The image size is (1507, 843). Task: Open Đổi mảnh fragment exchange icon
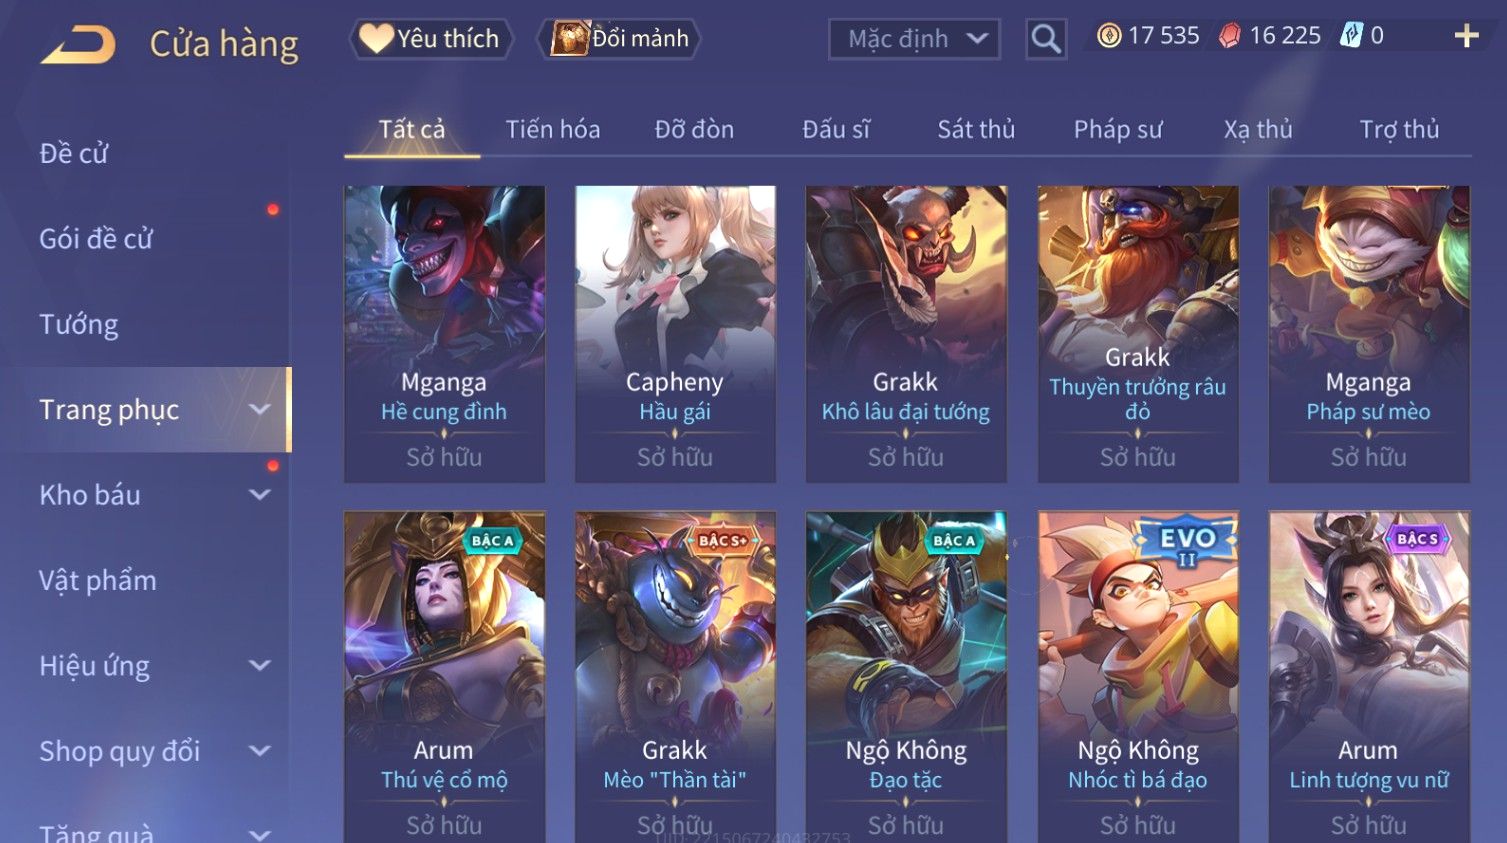pos(619,39)
